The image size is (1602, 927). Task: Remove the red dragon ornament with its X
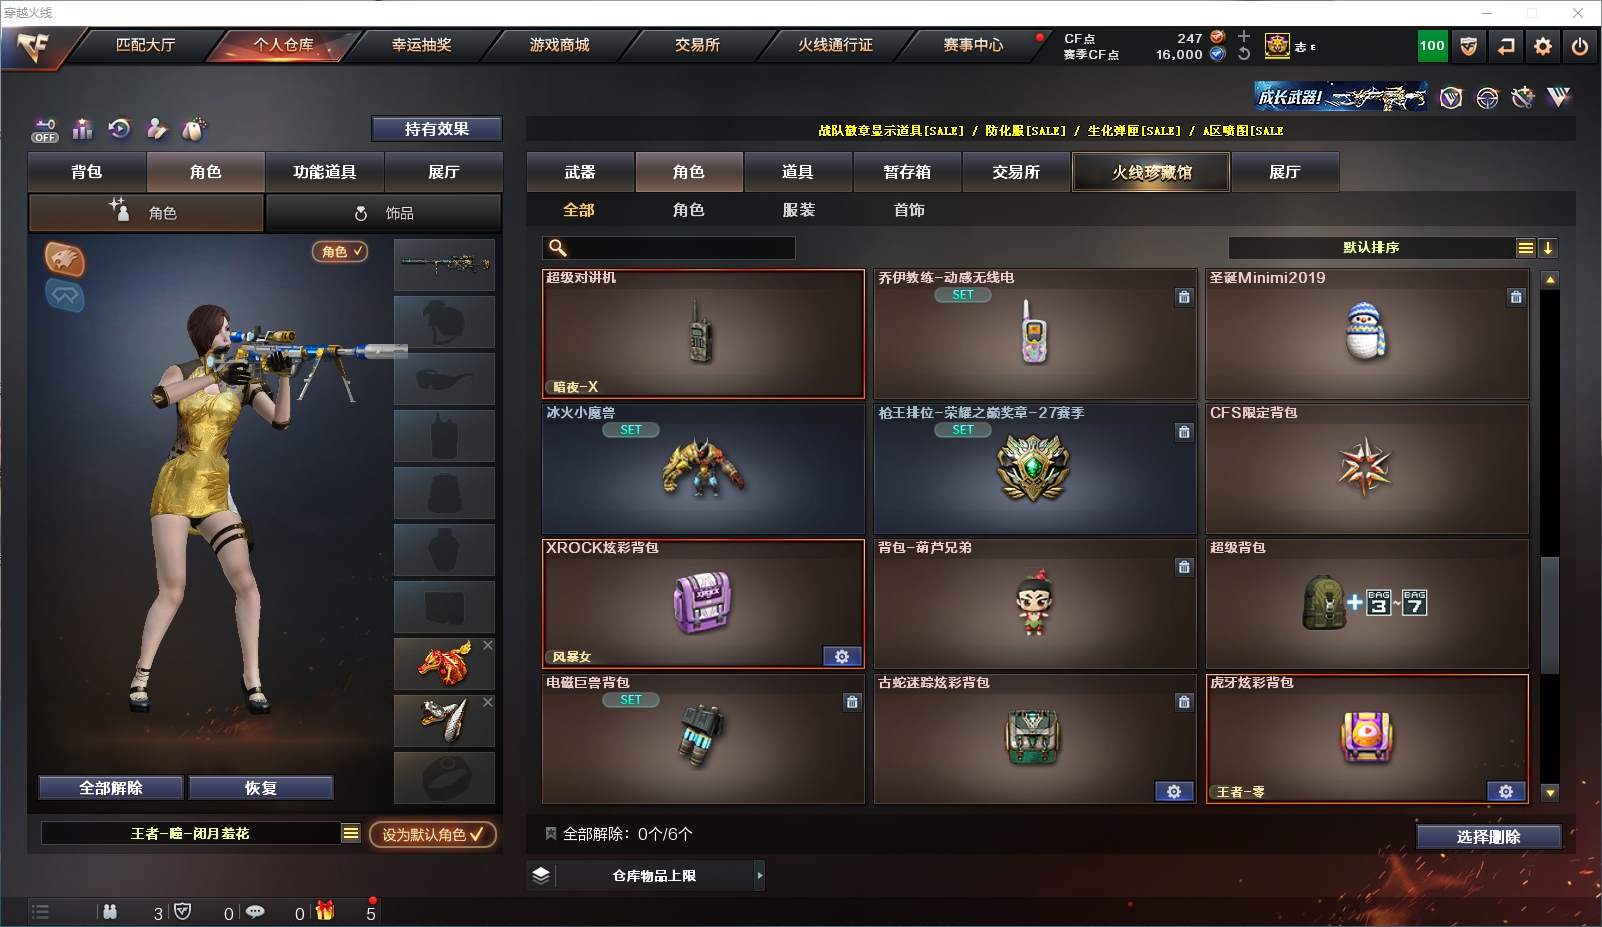point(488,646)
